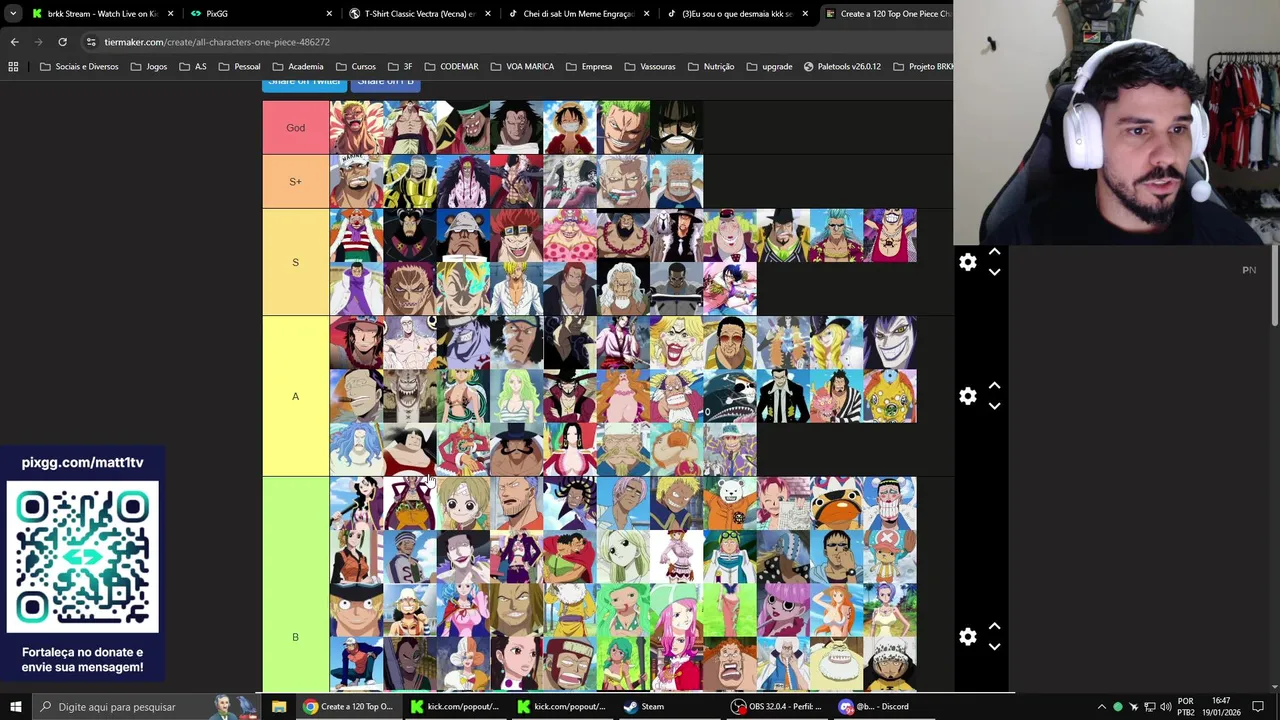
Task: Select the yellow A tier label
Action: (296, 396)
